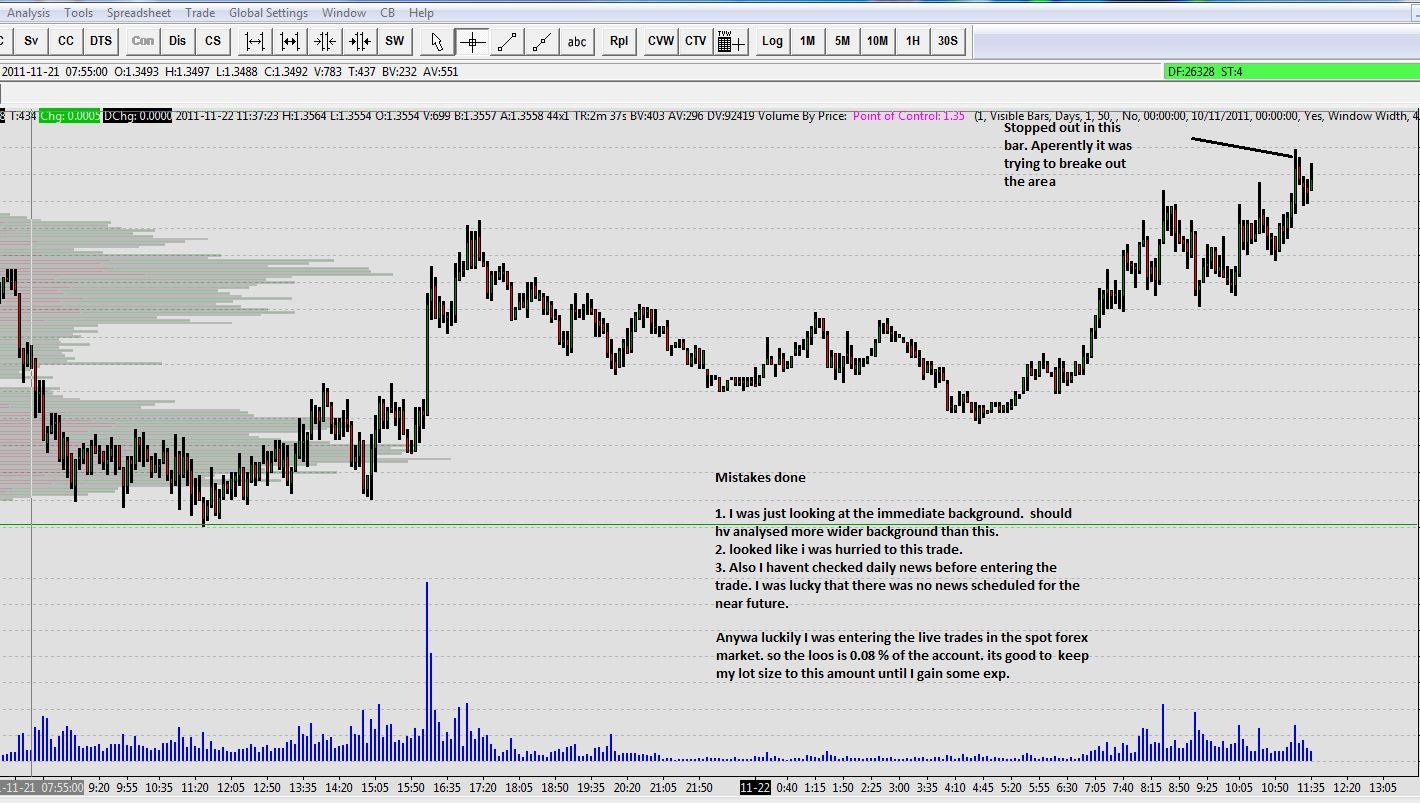Click the 4:45 time axis label
Image resolution: width=1420 pixels, height=803 pixels.
pyautogui.click(x=982, y=788)
